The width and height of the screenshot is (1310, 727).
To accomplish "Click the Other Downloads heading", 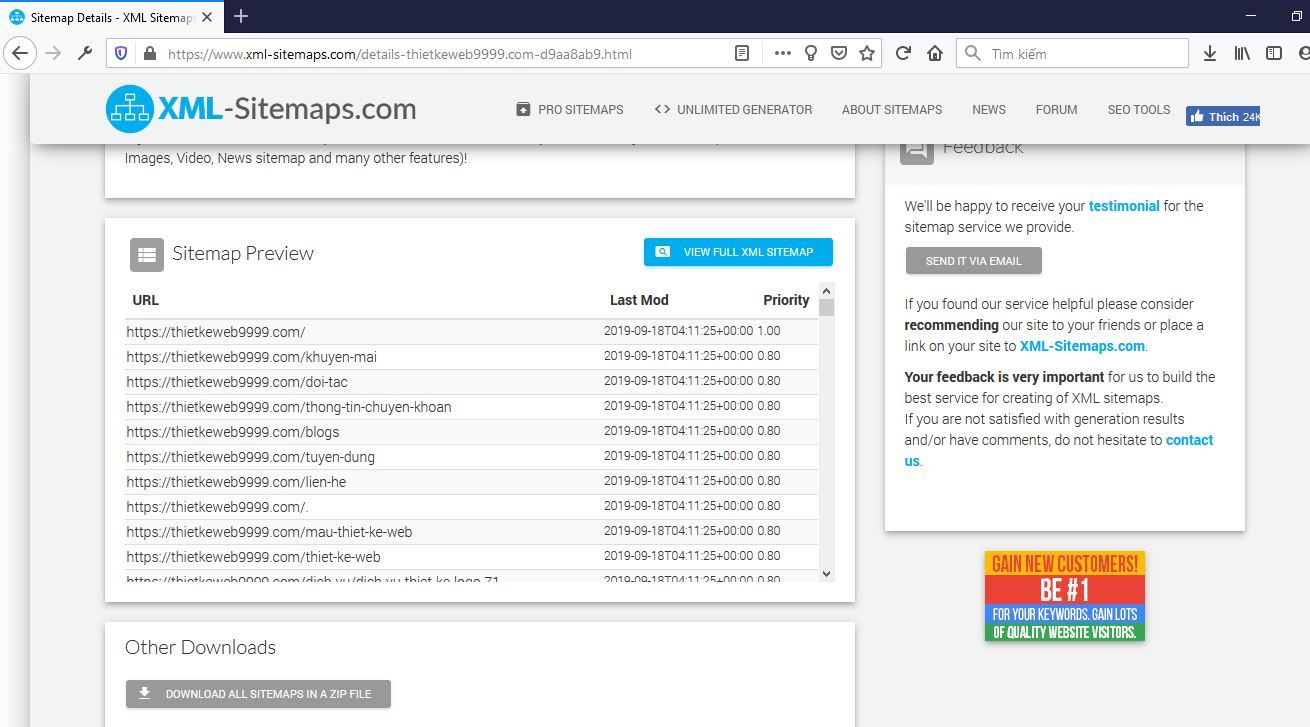I will tap(200, 647).
